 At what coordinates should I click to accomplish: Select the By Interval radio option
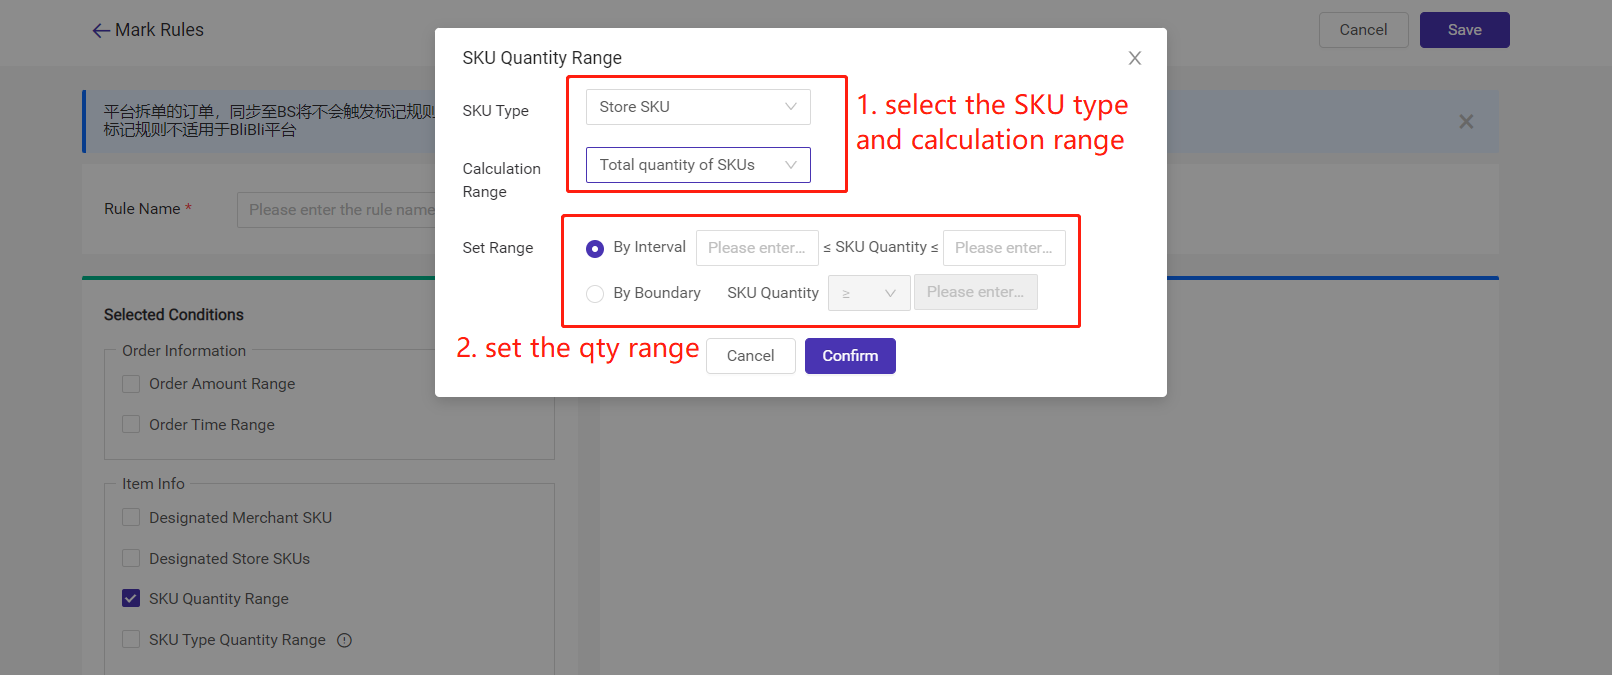595,248
